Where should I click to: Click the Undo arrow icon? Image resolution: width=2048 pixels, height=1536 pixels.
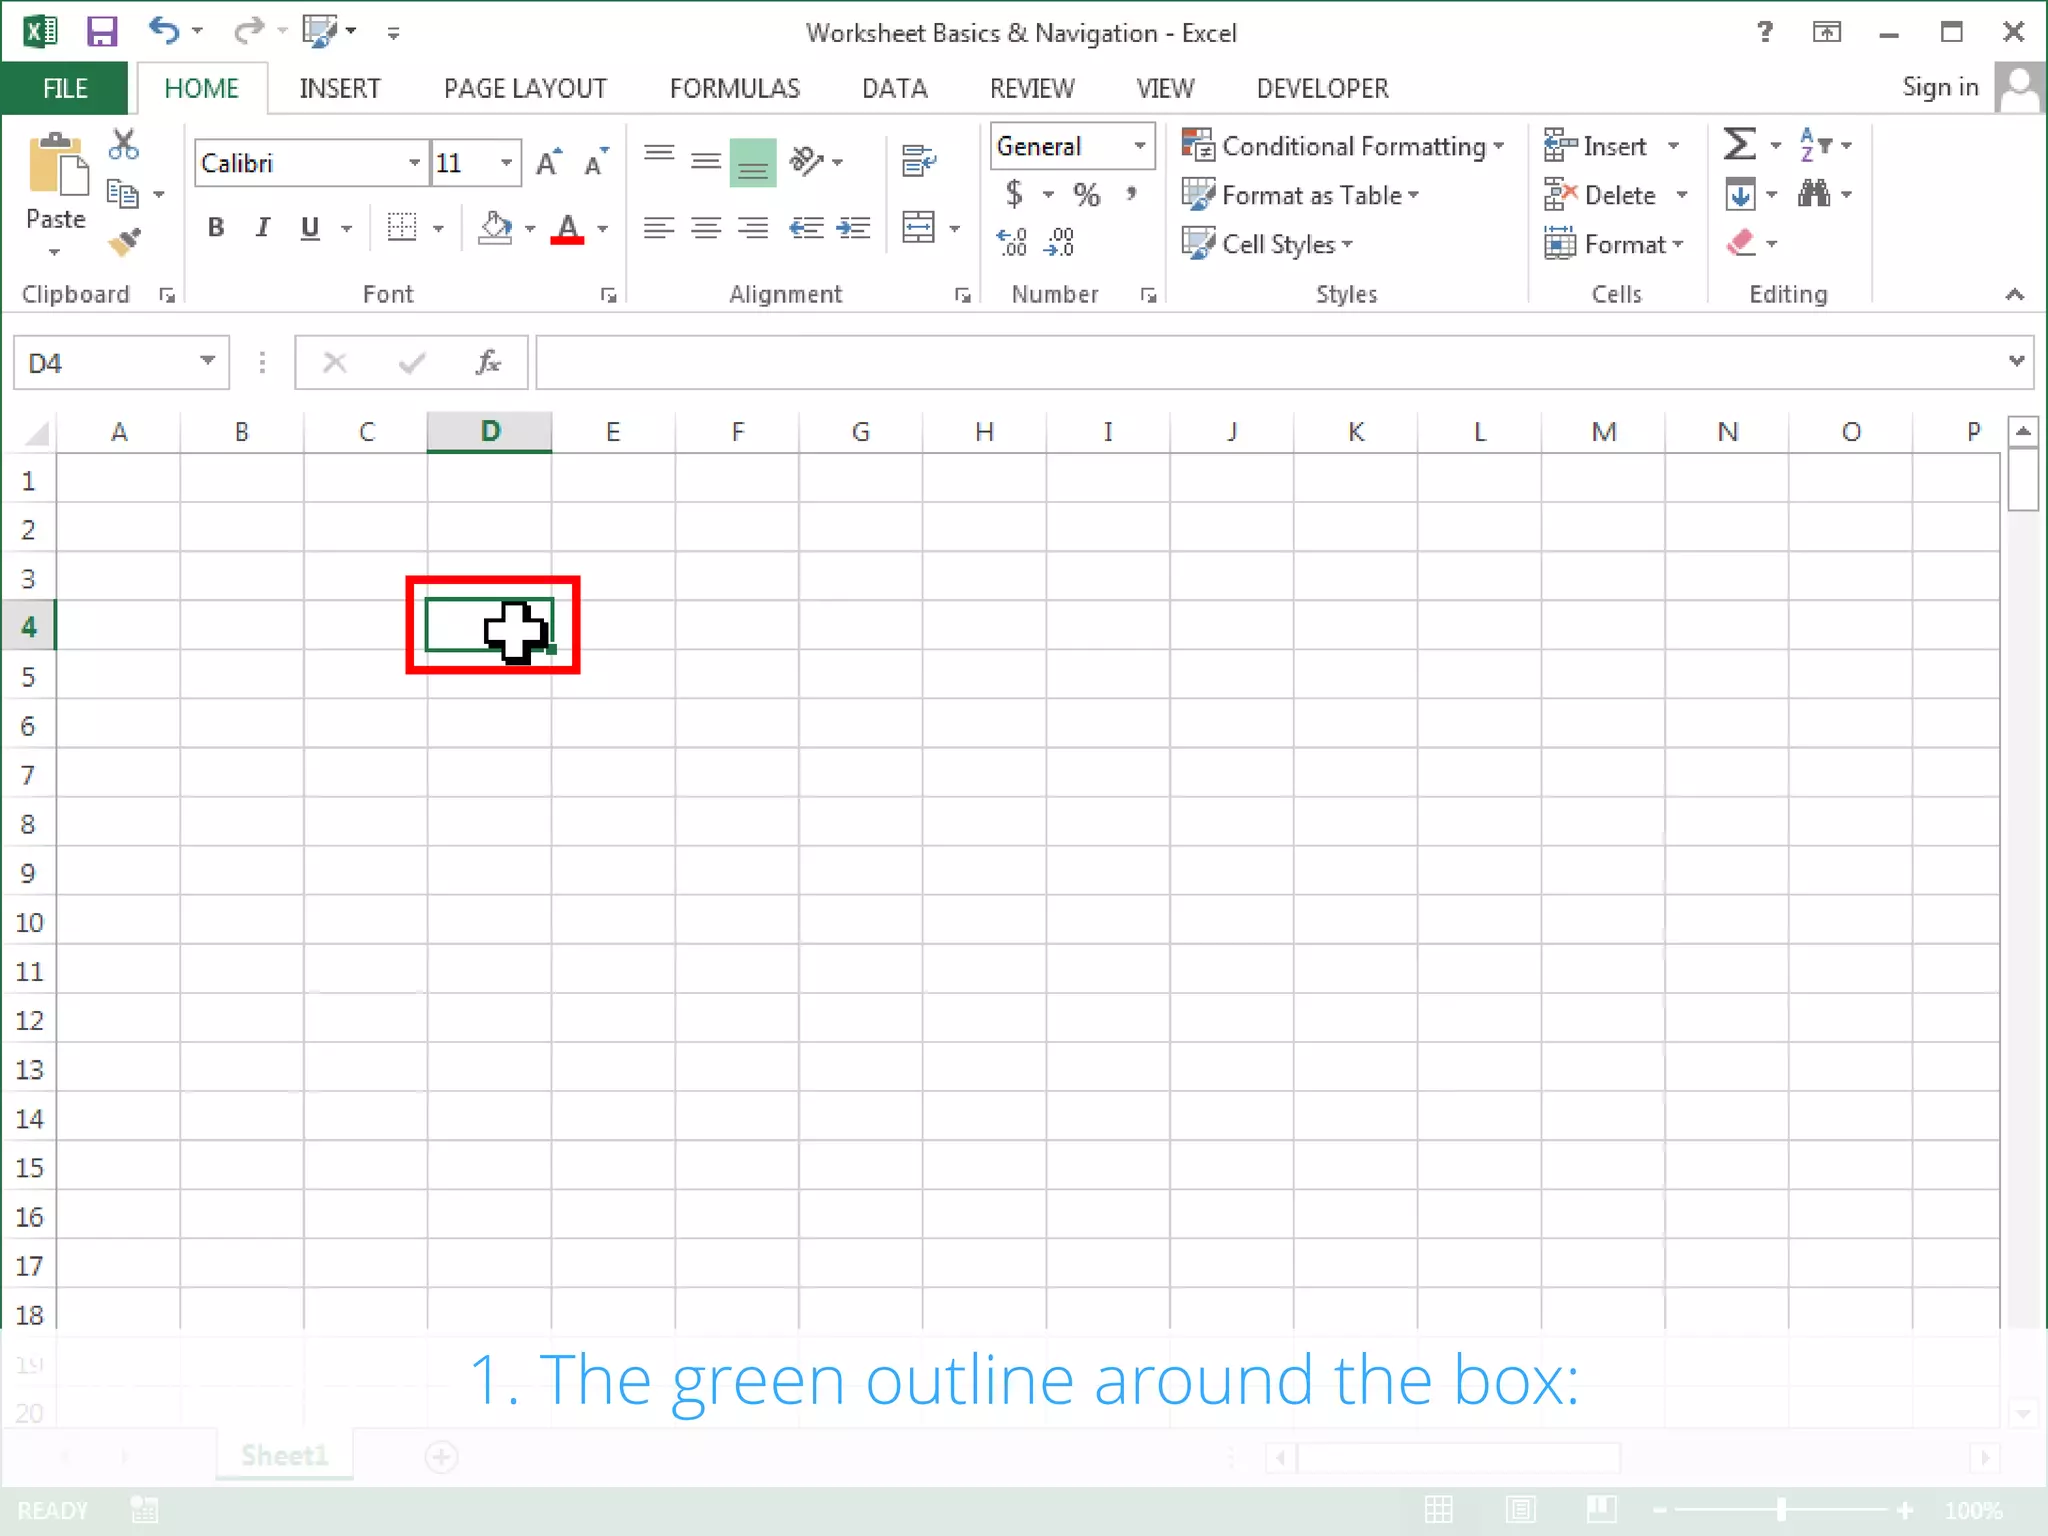point(164,30)
